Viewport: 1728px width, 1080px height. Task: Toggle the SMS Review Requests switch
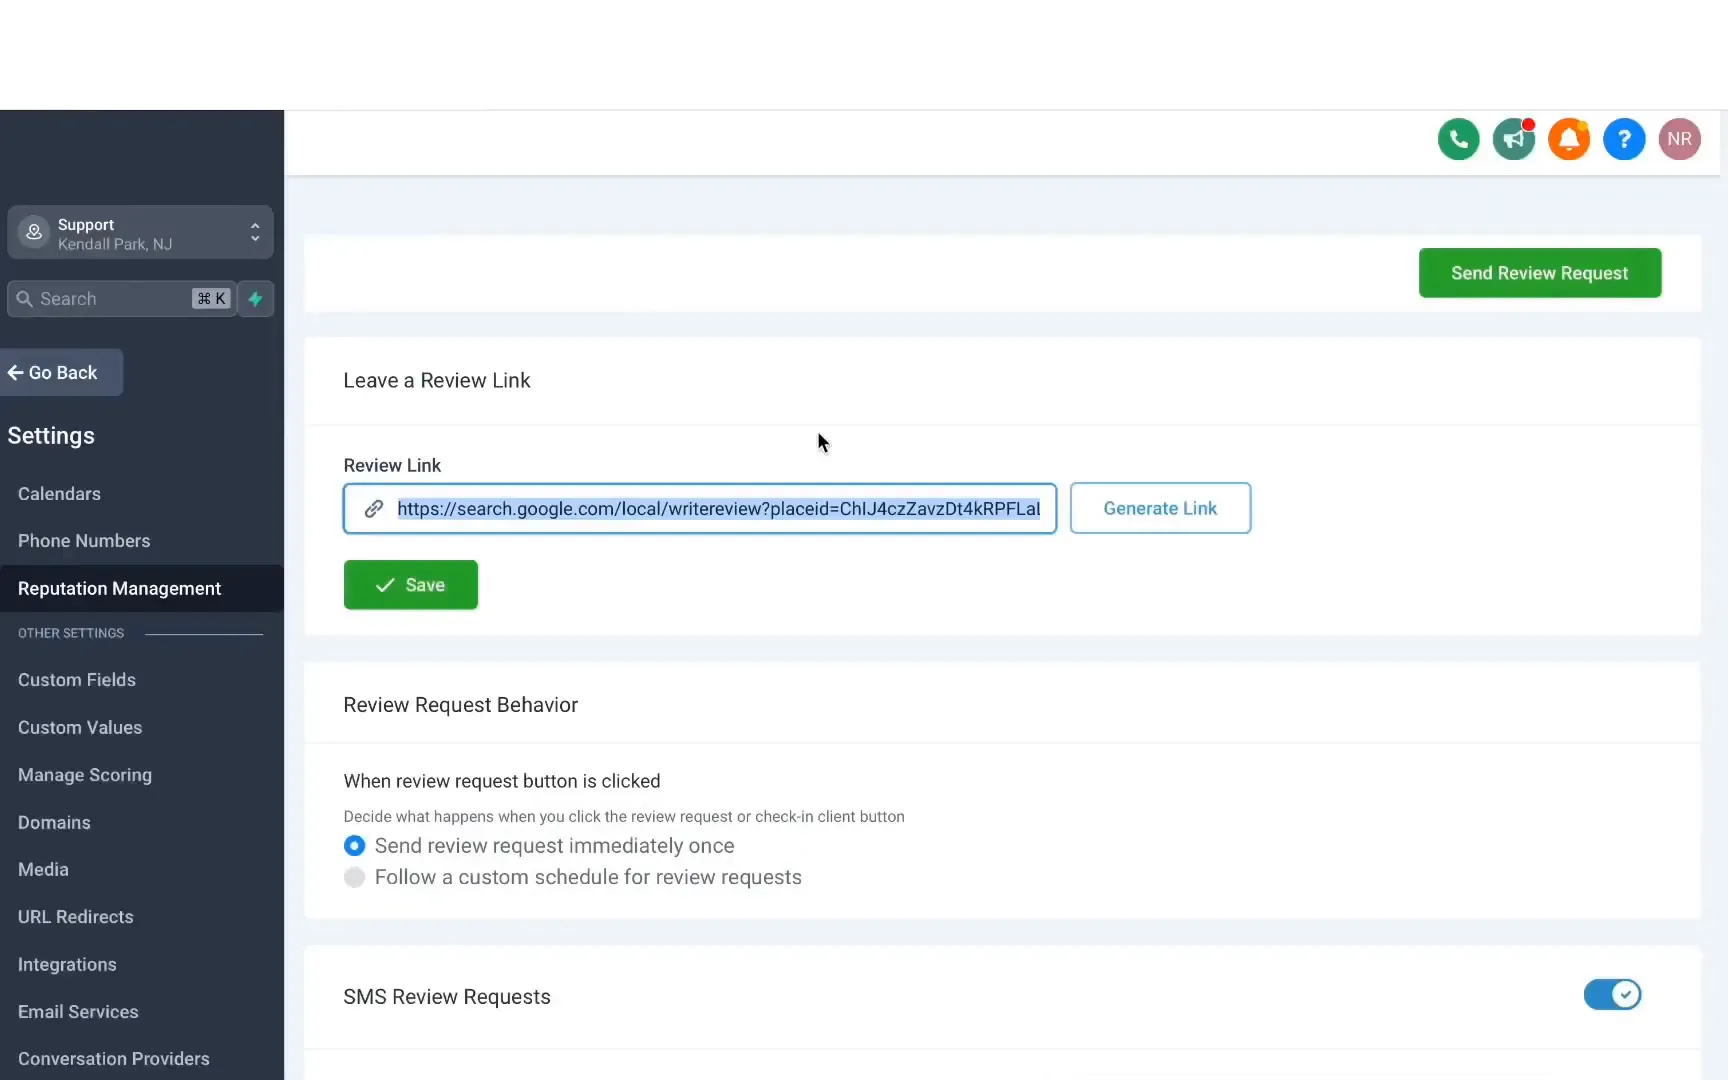coord(1612,995)
